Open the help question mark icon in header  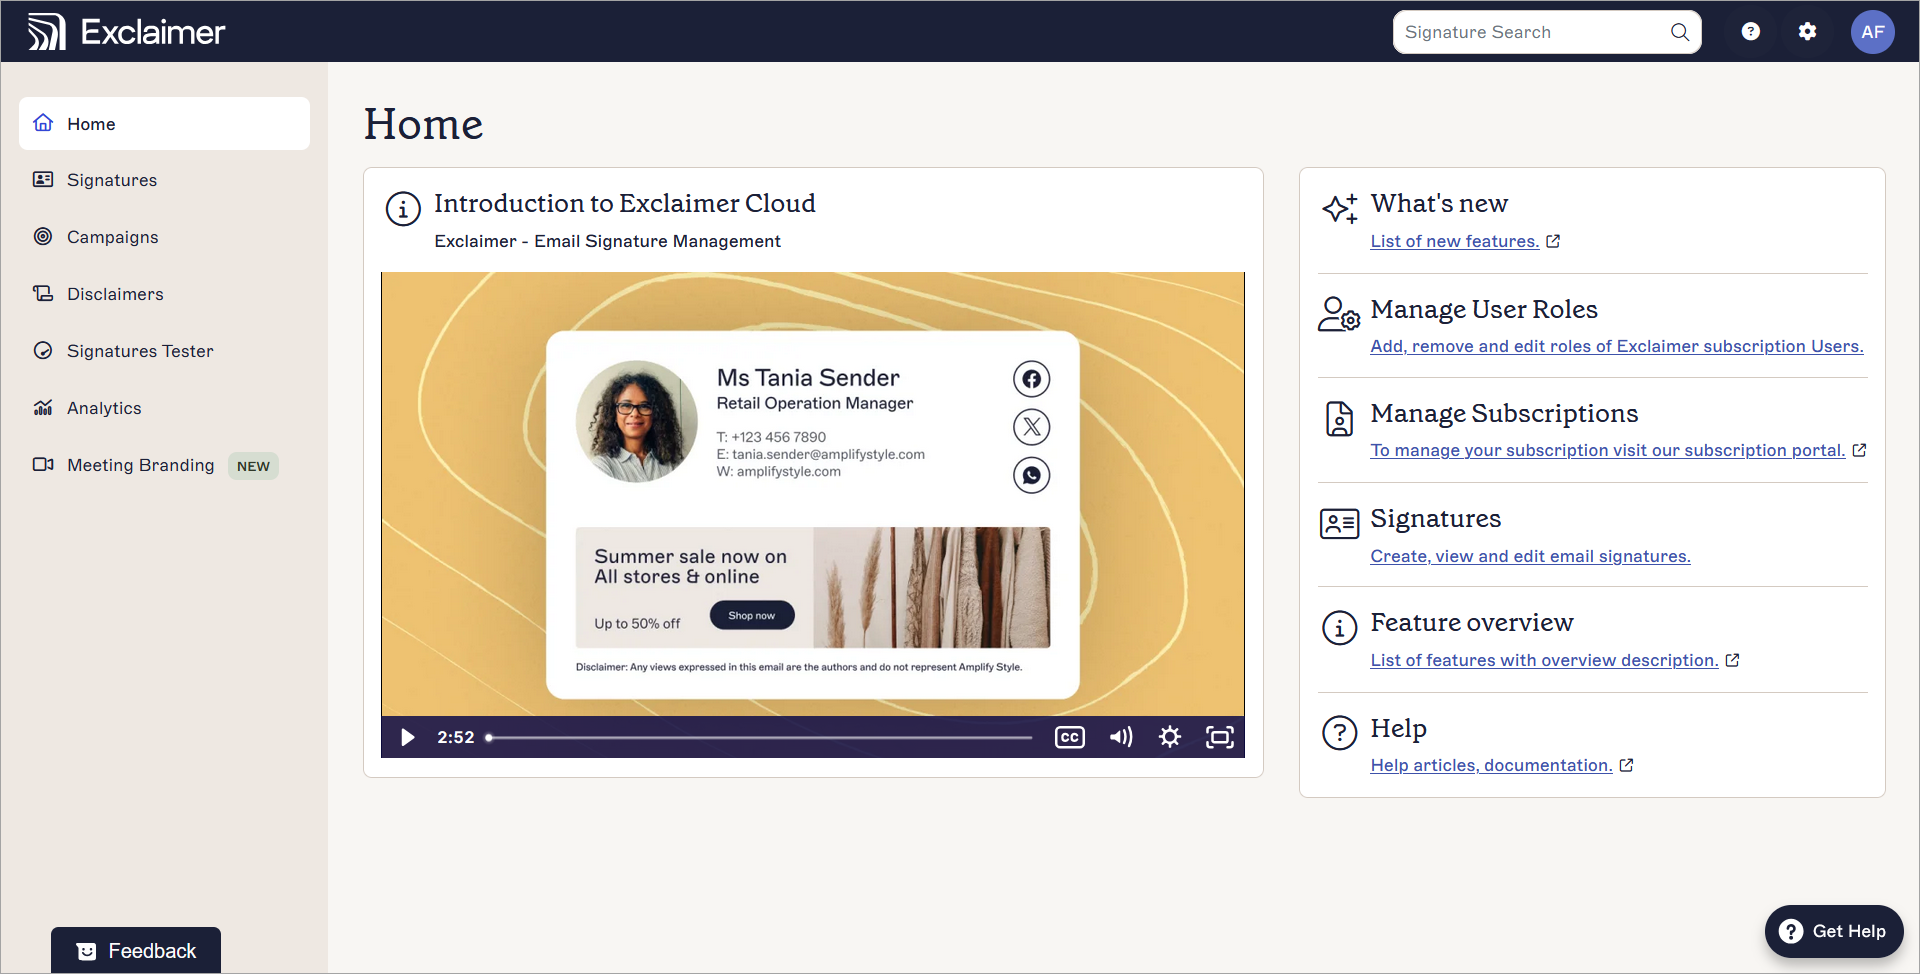1750,32
